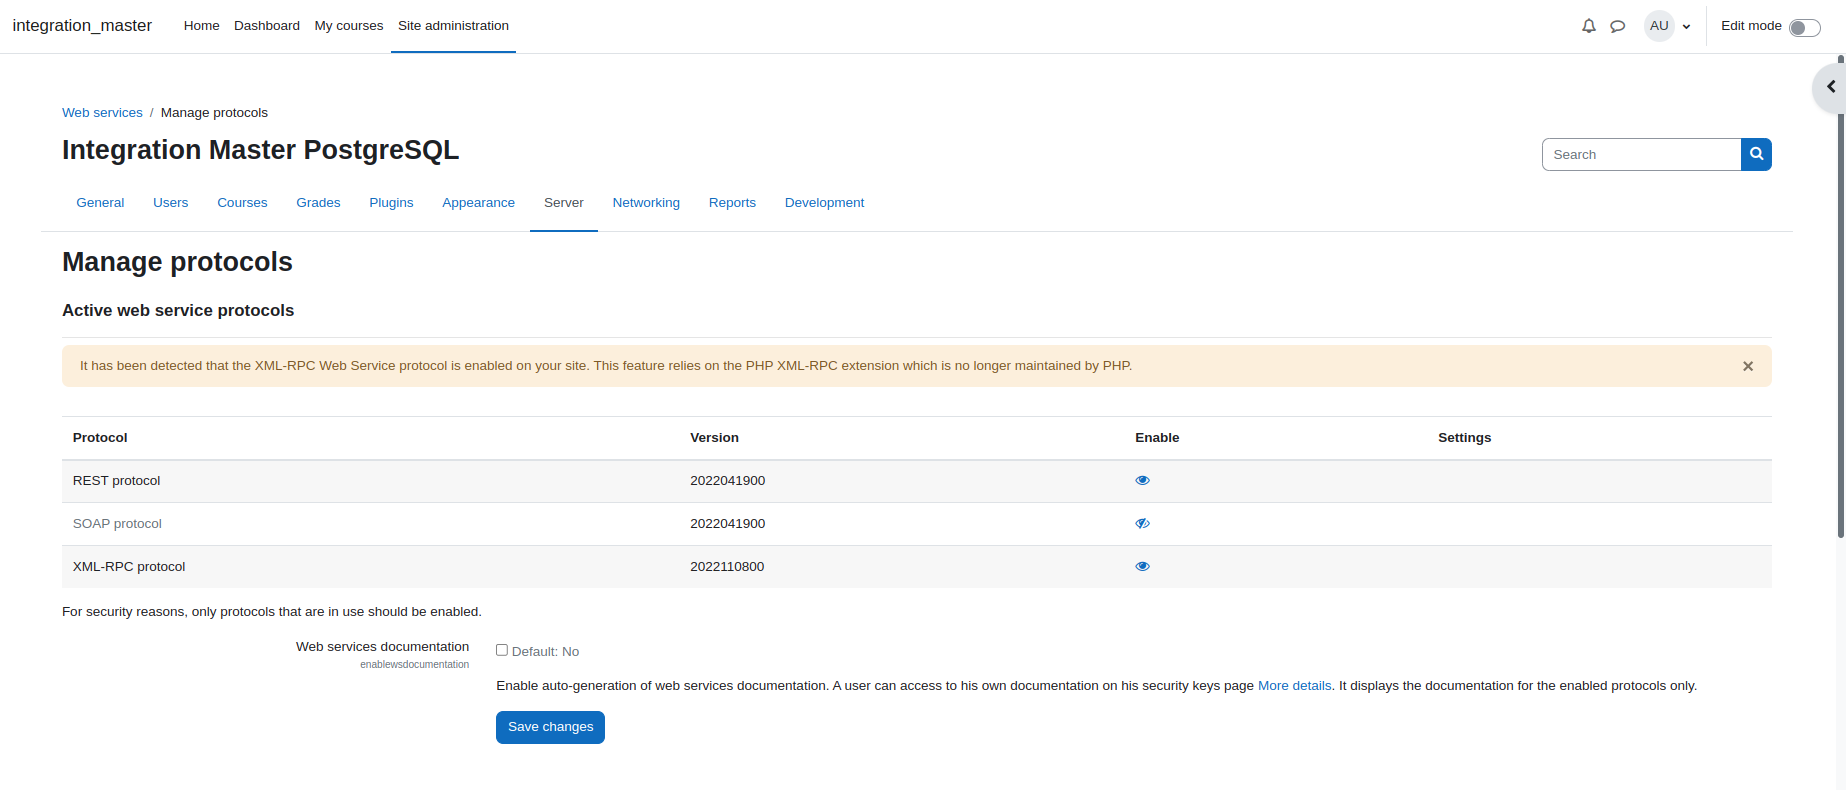Click the Settings column header
Image resolution: width=1846 pixels, height=790 pixels.
[x=1464, y=438]
